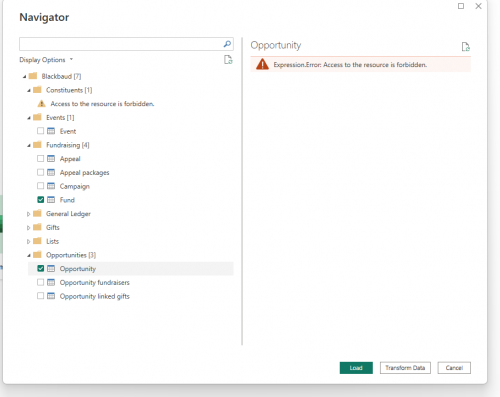This screenshot has height=397, width=500.
Task: Click the Lists folder icon
Action: coord(37,241)
